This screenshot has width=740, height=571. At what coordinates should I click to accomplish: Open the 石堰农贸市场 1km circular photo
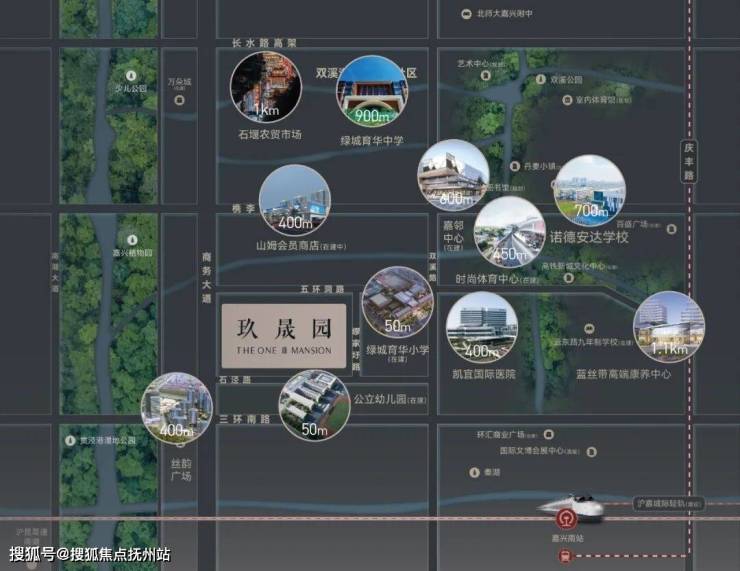point(266,87)
